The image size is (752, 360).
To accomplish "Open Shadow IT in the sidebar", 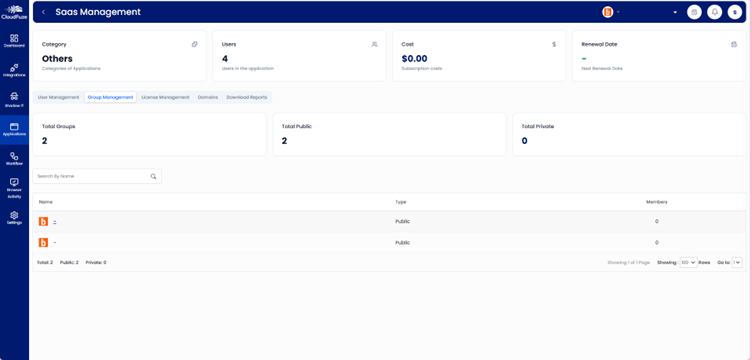I will tap(14, 100).
